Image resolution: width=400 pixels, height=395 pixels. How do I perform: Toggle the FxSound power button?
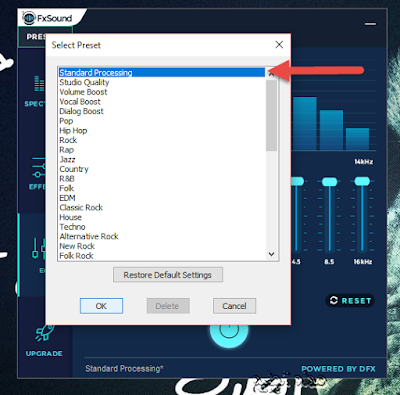point(229,329)
